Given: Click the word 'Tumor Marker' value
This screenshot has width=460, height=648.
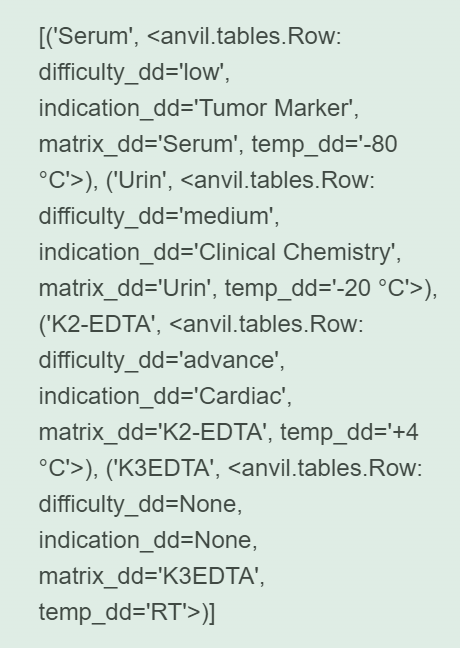Looking at the screenshot, I should coord(275,108).
